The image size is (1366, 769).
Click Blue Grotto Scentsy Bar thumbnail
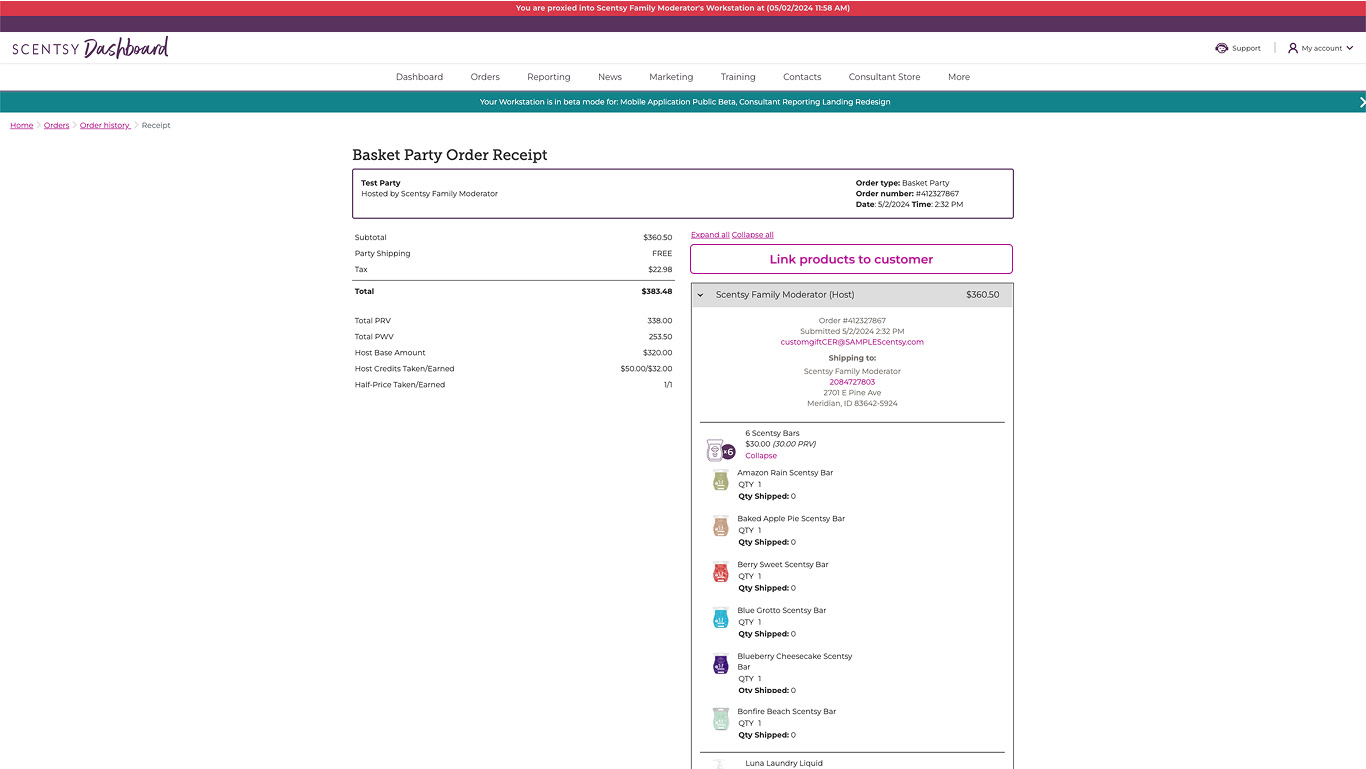pyautogui.click(x=720, y=618)
